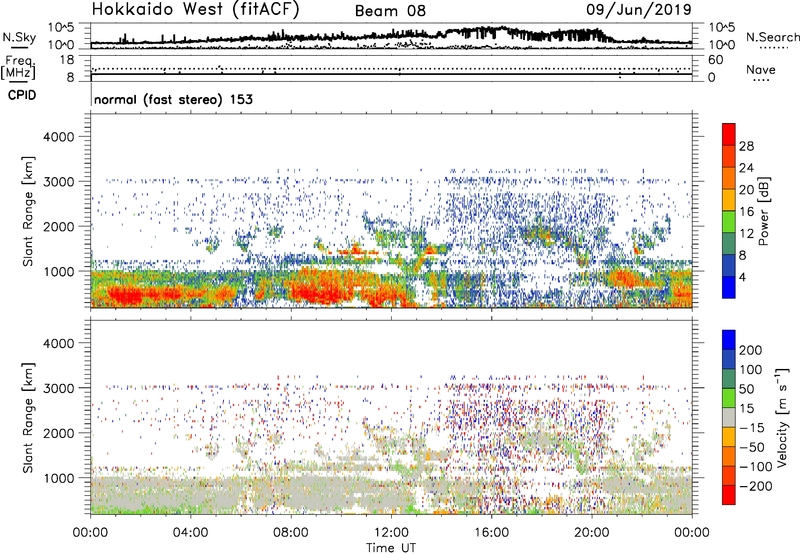800x554 pixels.
Task: Click the "20" tick on Power colorbar
Action: pos(746,190)
